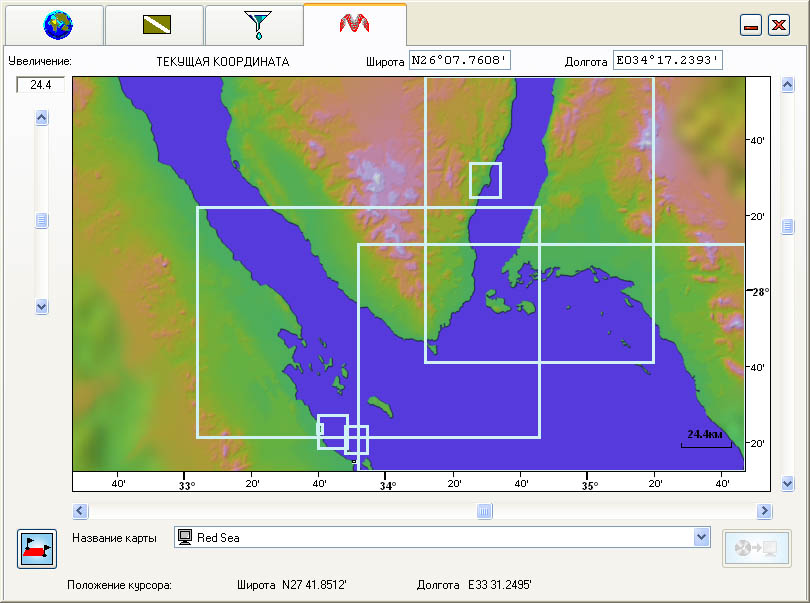The height and width of the screenshot is (603, 810).
Task: Click the Долгота longitude coordinate field
Action: (x=667, y=61)
